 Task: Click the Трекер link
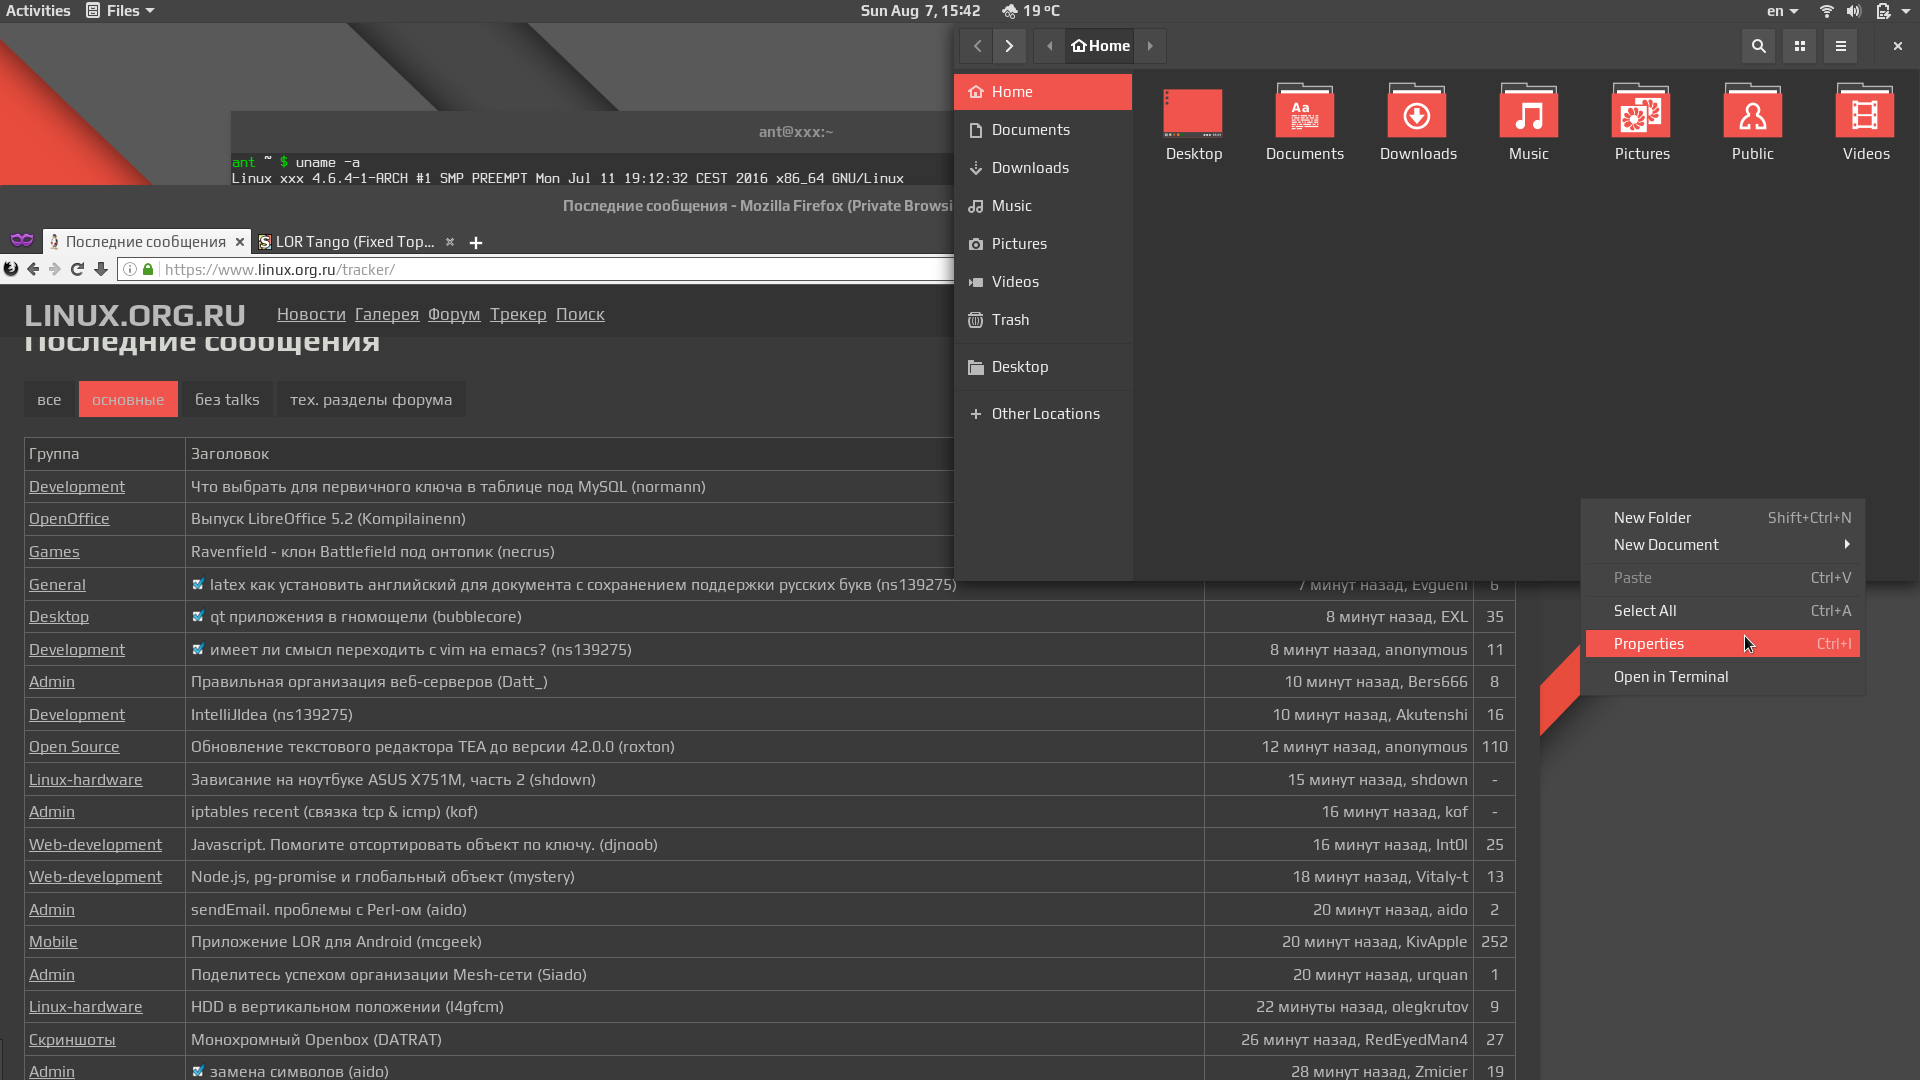pyautogui.click(x=518, y=314)
